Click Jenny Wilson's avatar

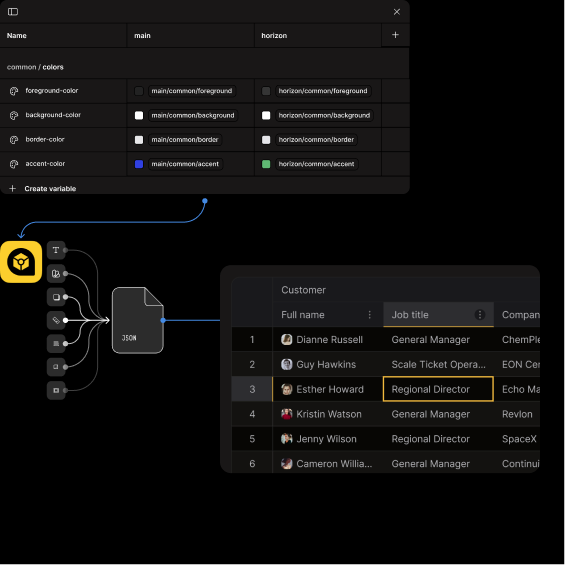pyautogui.click(x=286, y=439)
